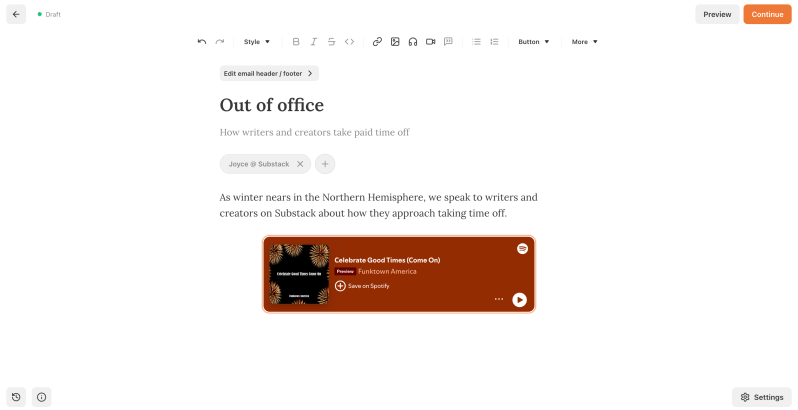The height and width of the screenshot is (410, 798).
Task: Add another author with plus button
Action: (x=325, y=164)
